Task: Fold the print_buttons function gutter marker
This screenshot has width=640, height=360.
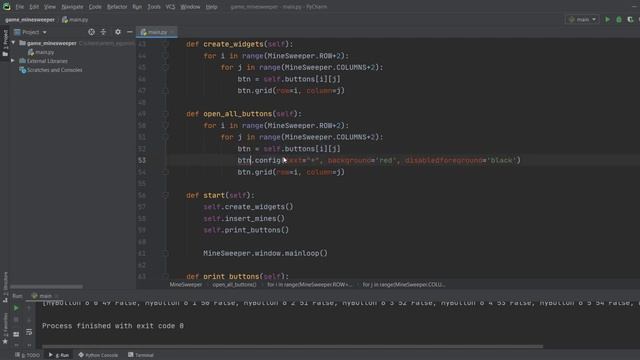Action: (x=165, y=276)
